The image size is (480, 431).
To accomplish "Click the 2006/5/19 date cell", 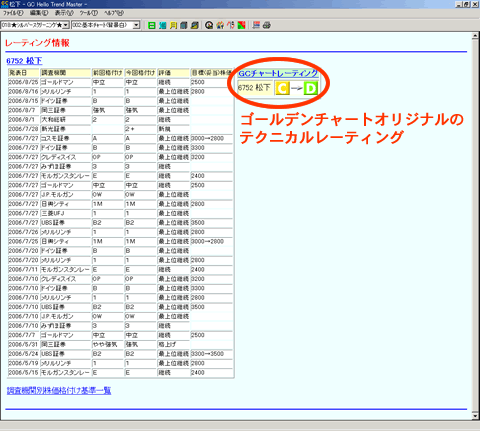I will pos(23,363).
